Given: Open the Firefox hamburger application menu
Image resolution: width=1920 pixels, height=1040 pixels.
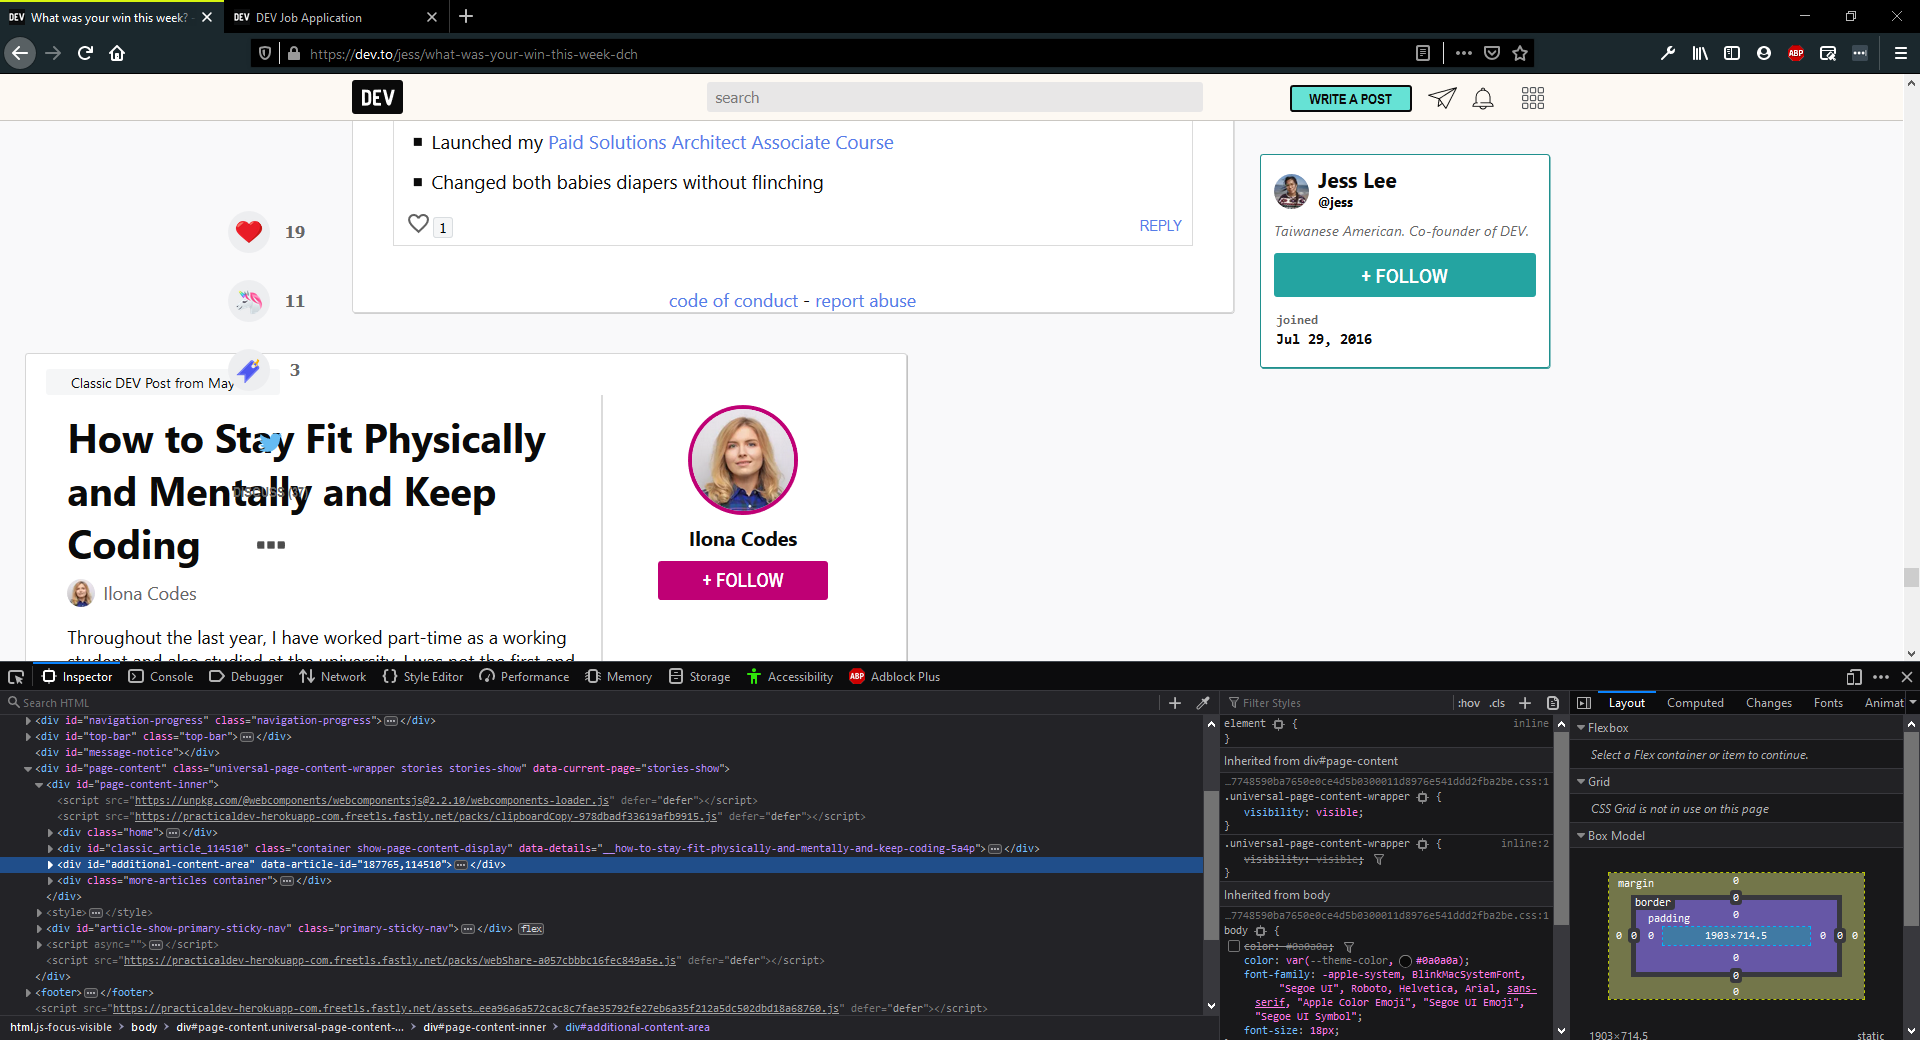Looking at the screenshot, I should click(1901, 53).
